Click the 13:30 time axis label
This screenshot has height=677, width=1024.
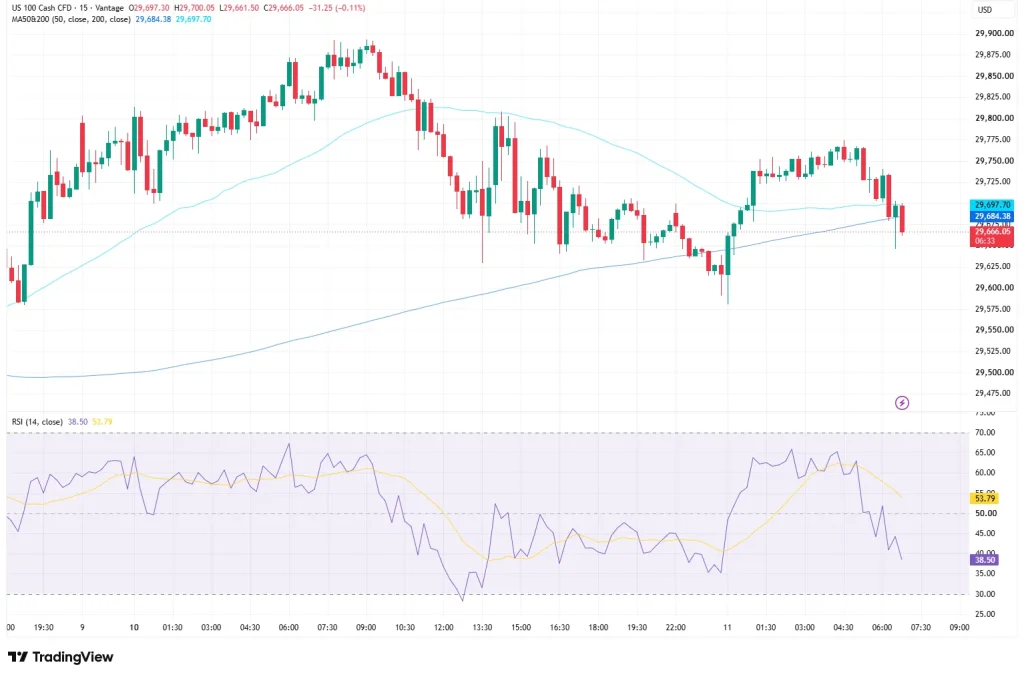[482, 627]
